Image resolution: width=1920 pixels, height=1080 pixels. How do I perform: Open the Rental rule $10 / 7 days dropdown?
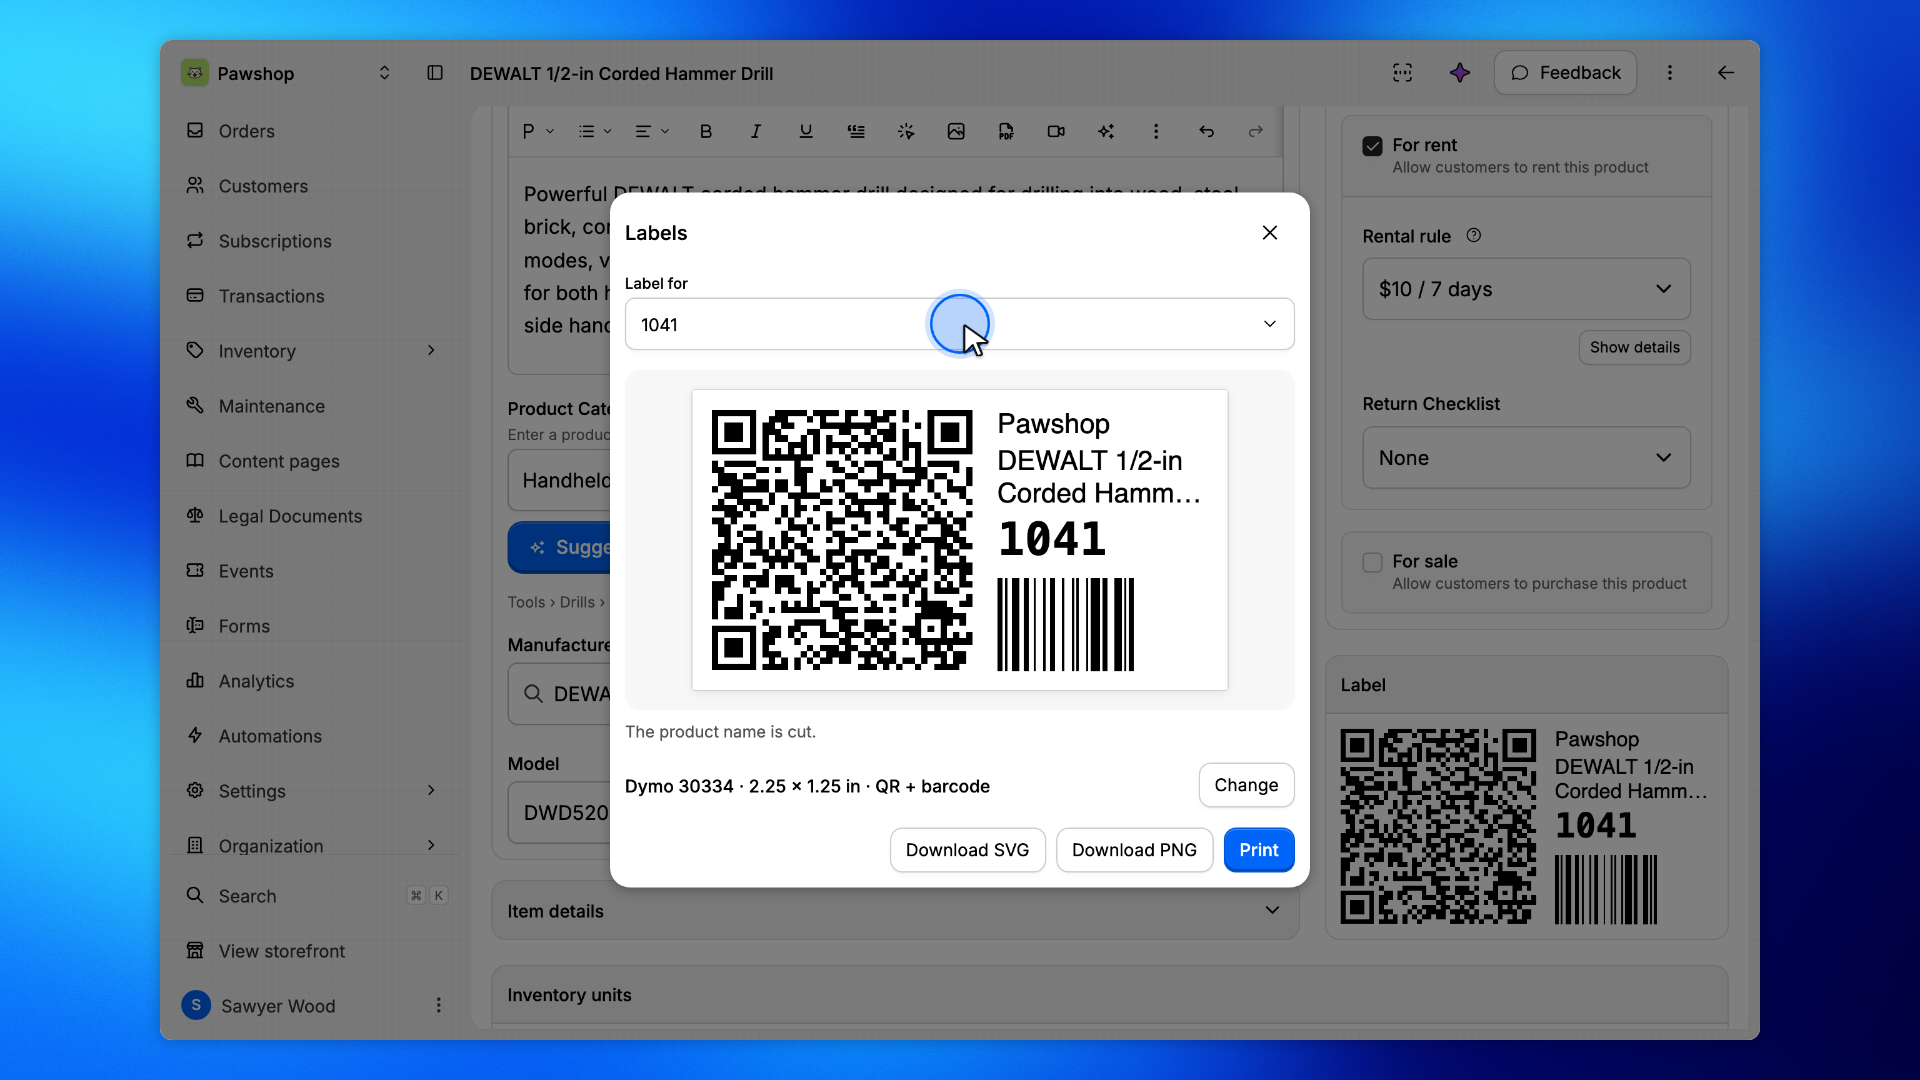[x=1527, y=289]
